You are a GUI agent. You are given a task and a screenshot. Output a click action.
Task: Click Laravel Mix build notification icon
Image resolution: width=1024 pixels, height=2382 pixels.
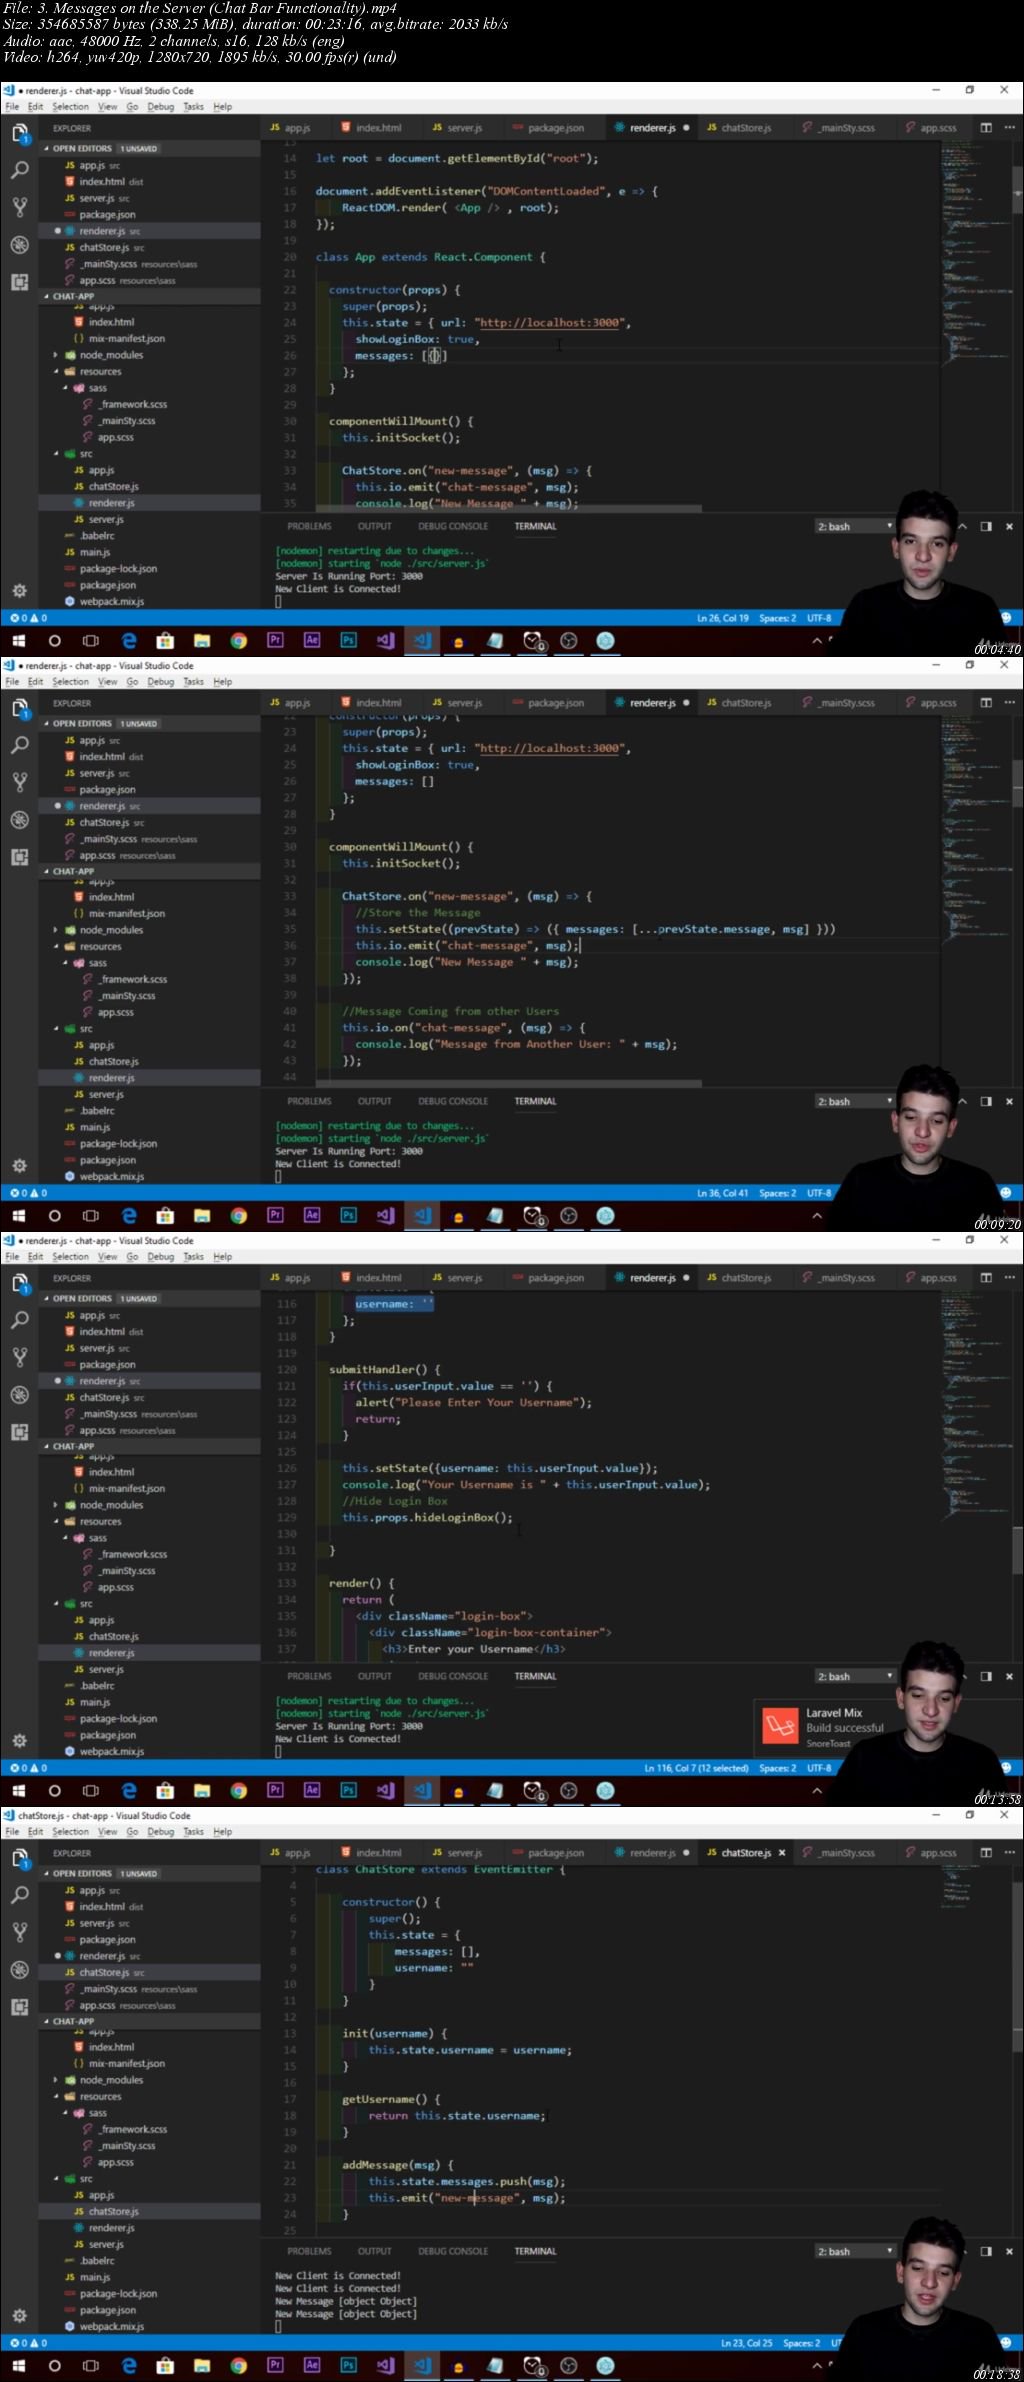pyautogui.click(x=780, y=1727)
